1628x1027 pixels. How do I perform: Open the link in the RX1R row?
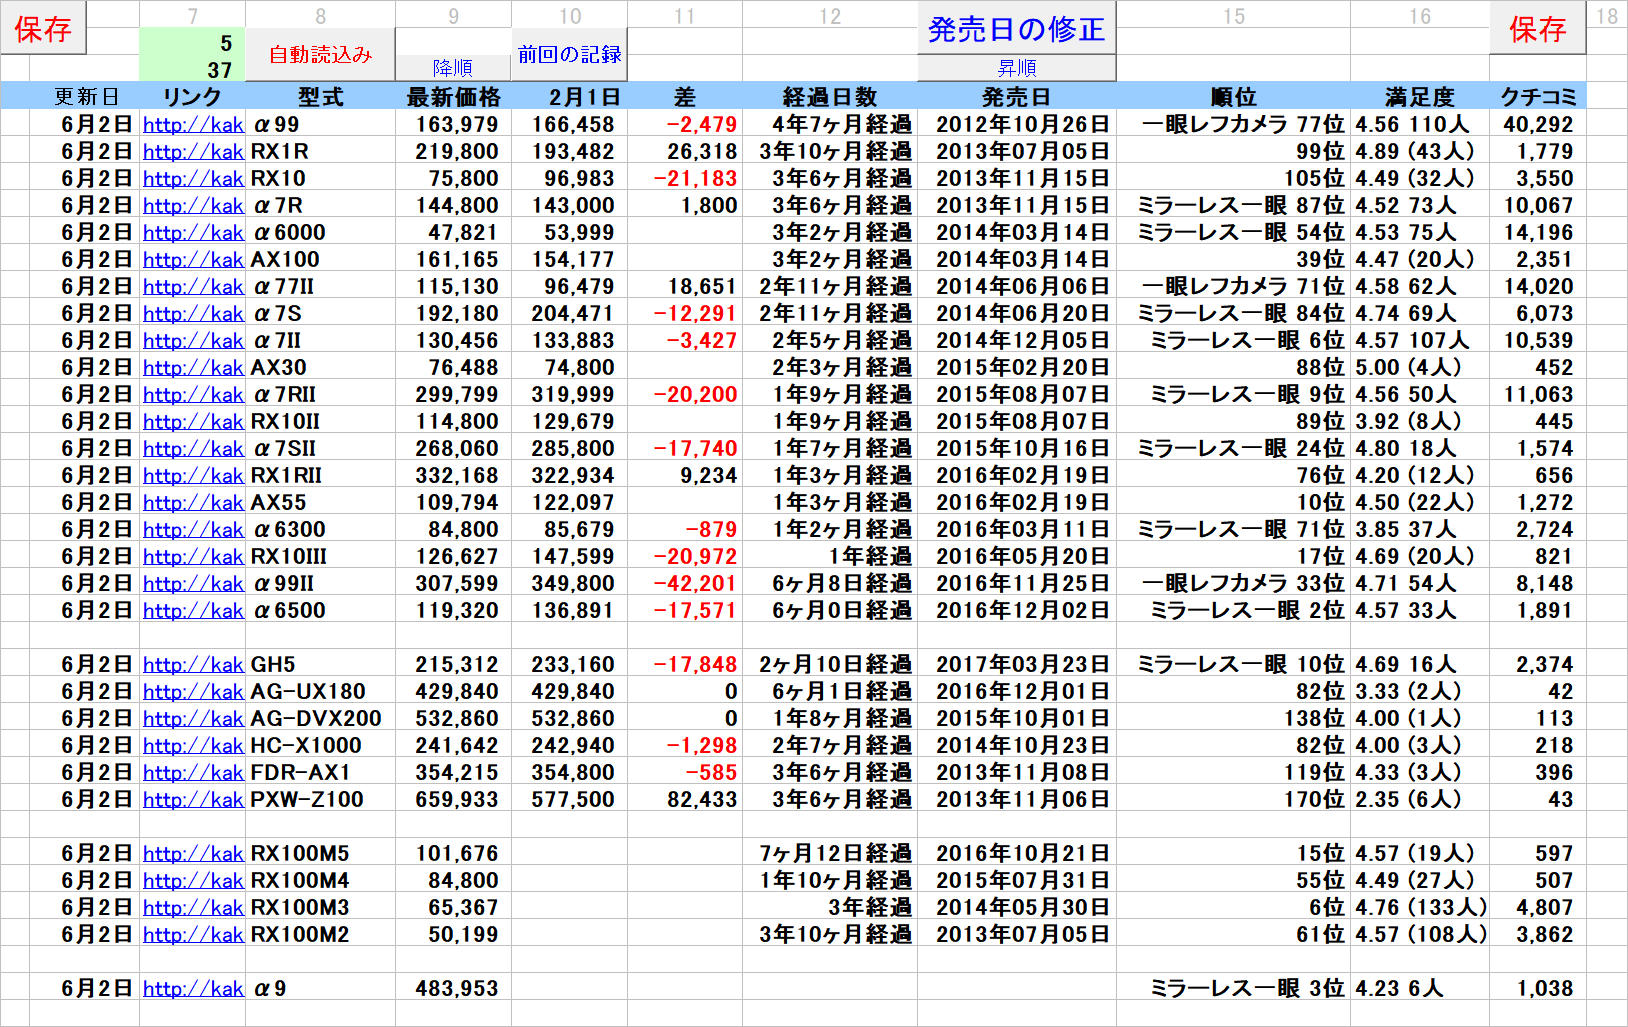click(193, 152)
